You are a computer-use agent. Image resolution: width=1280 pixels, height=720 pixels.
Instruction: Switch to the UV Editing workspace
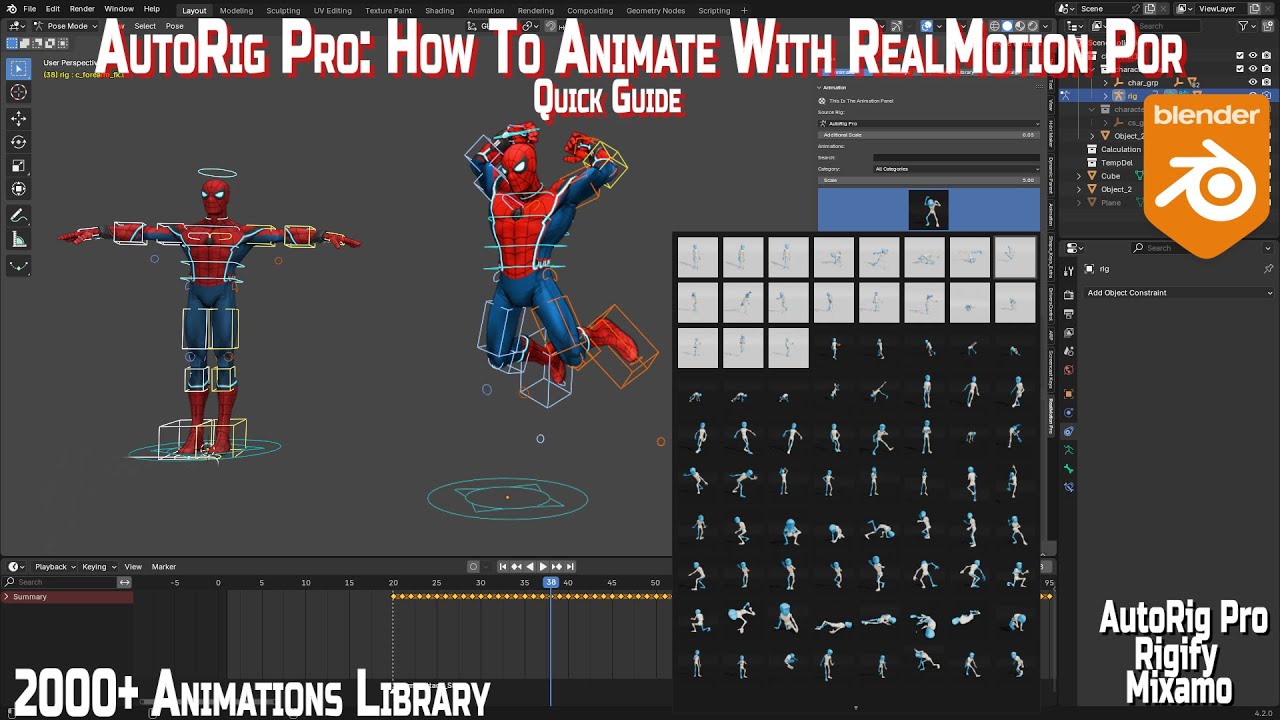click(x=332, y=10)
